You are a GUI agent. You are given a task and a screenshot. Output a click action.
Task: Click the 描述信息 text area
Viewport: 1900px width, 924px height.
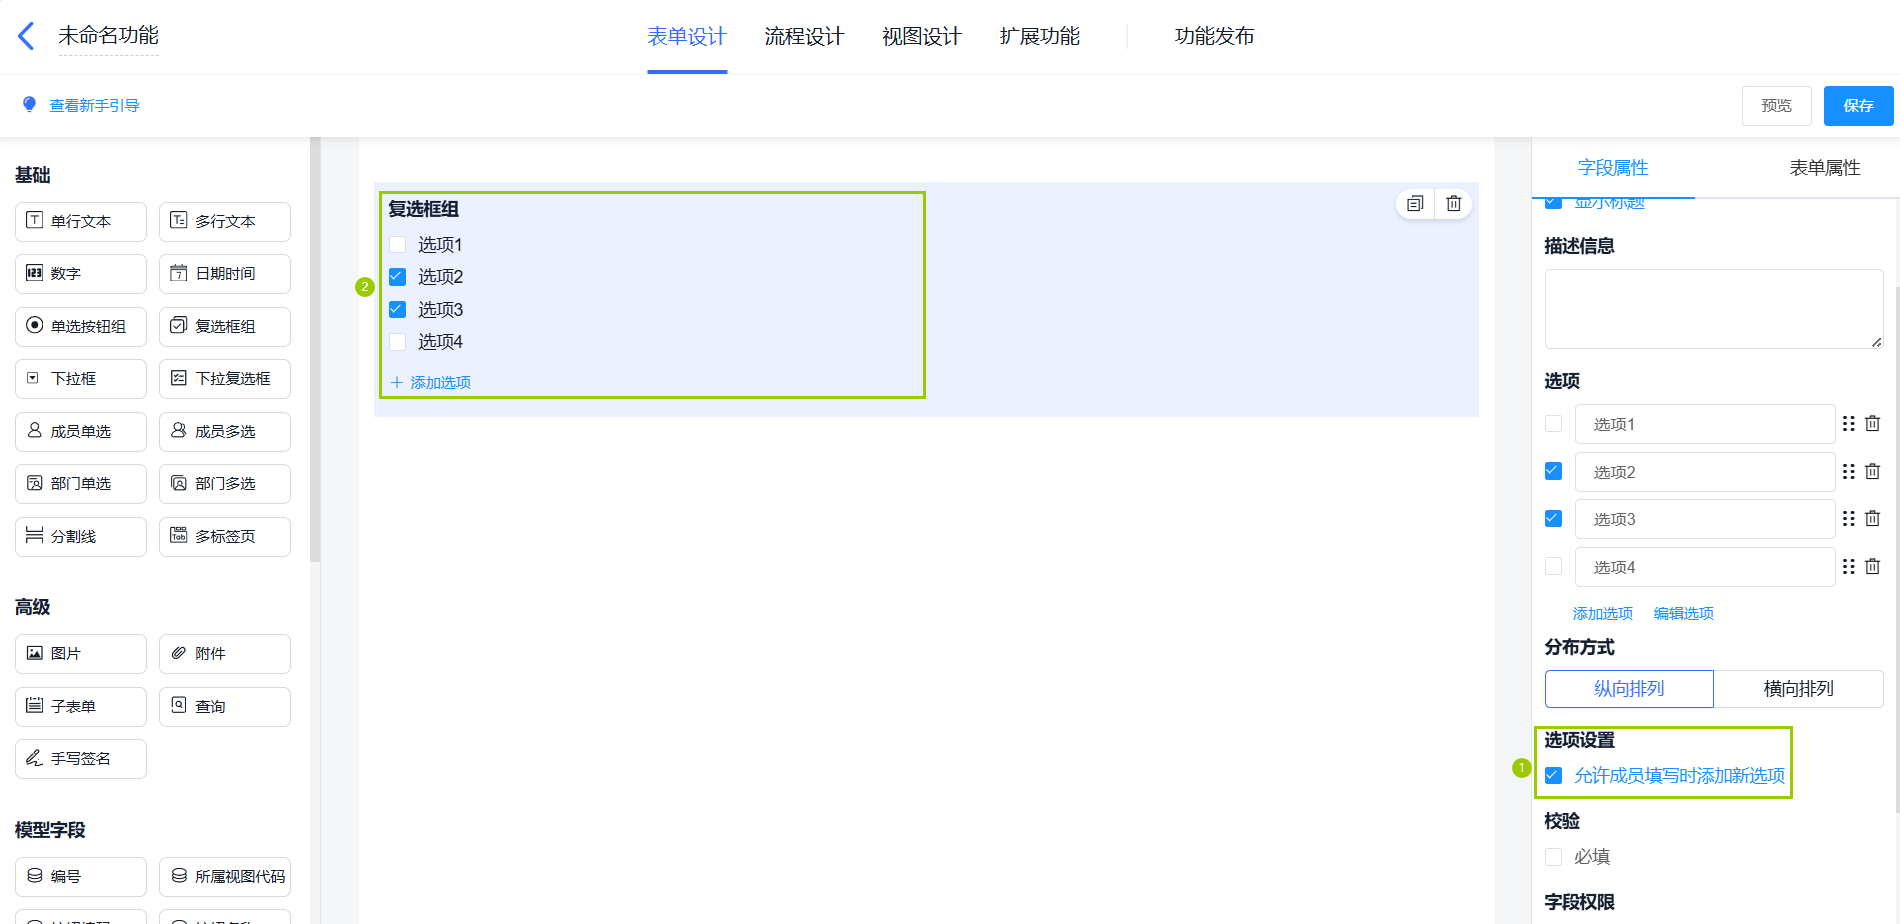pos(1714,309)
